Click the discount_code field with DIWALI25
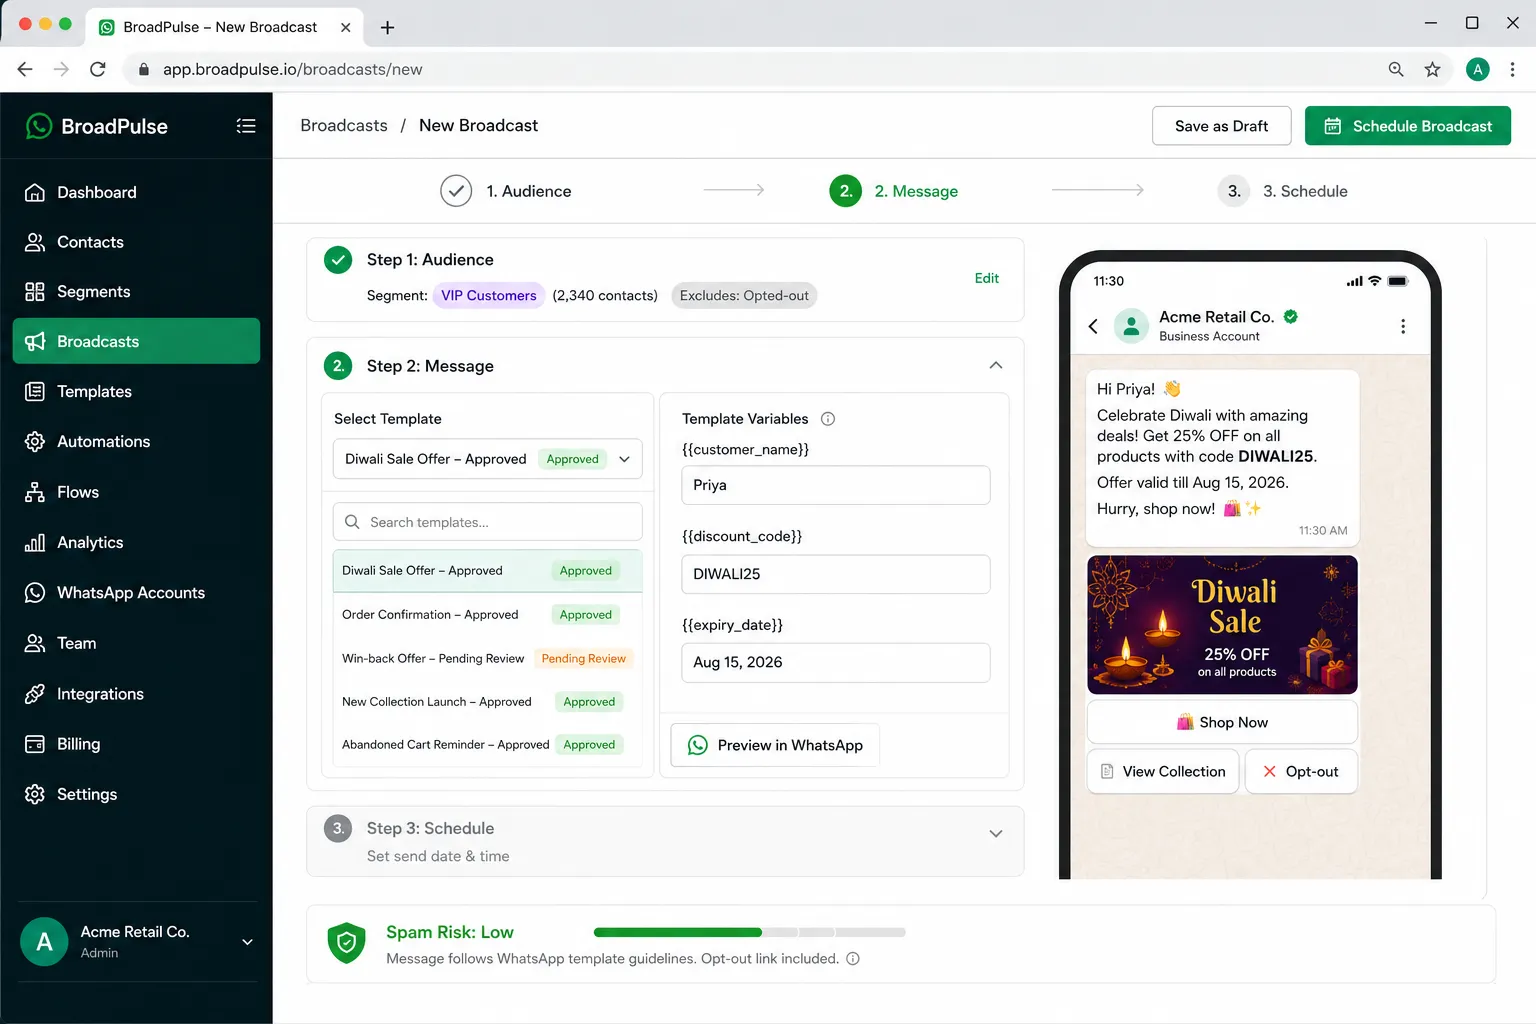The height and width of the screenshot is (1024, 1536). (836, 574)
